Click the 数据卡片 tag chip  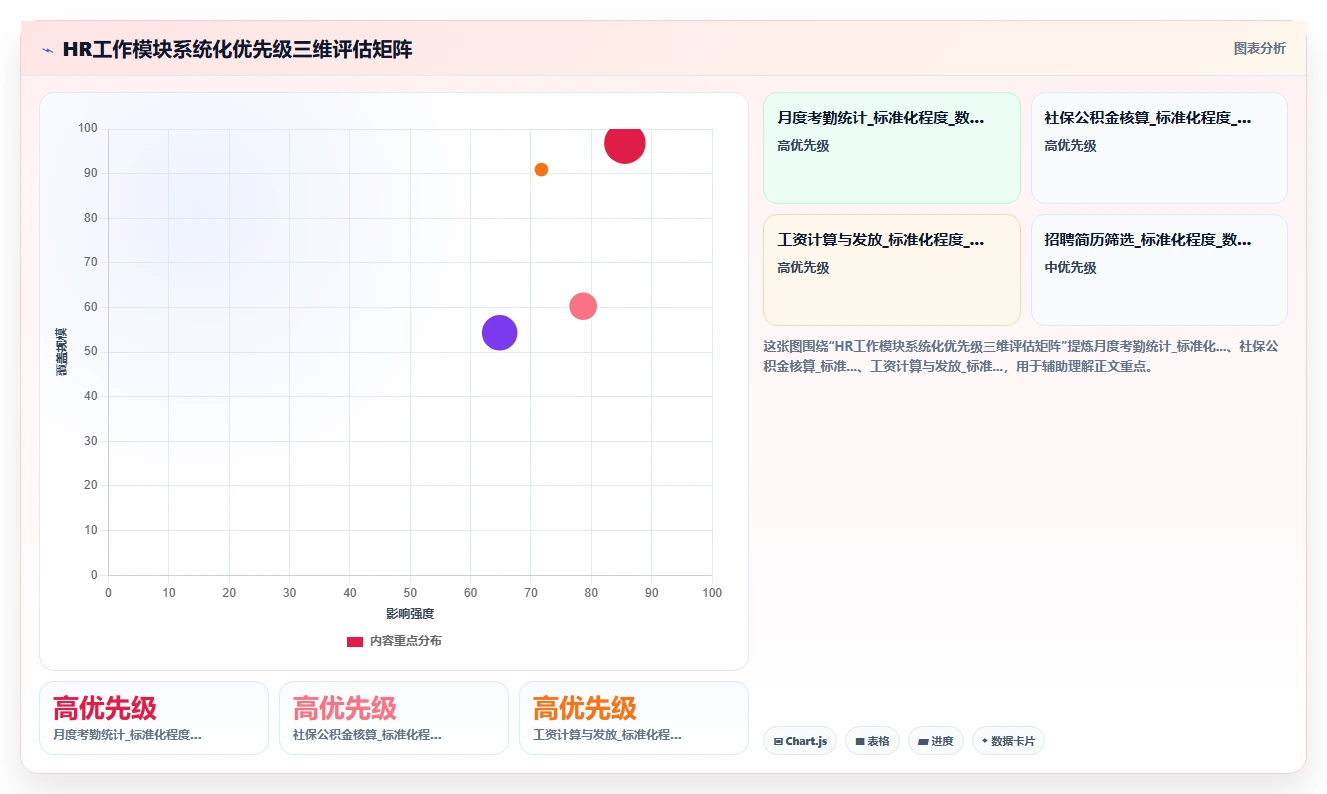click(x=1008, y=741)
